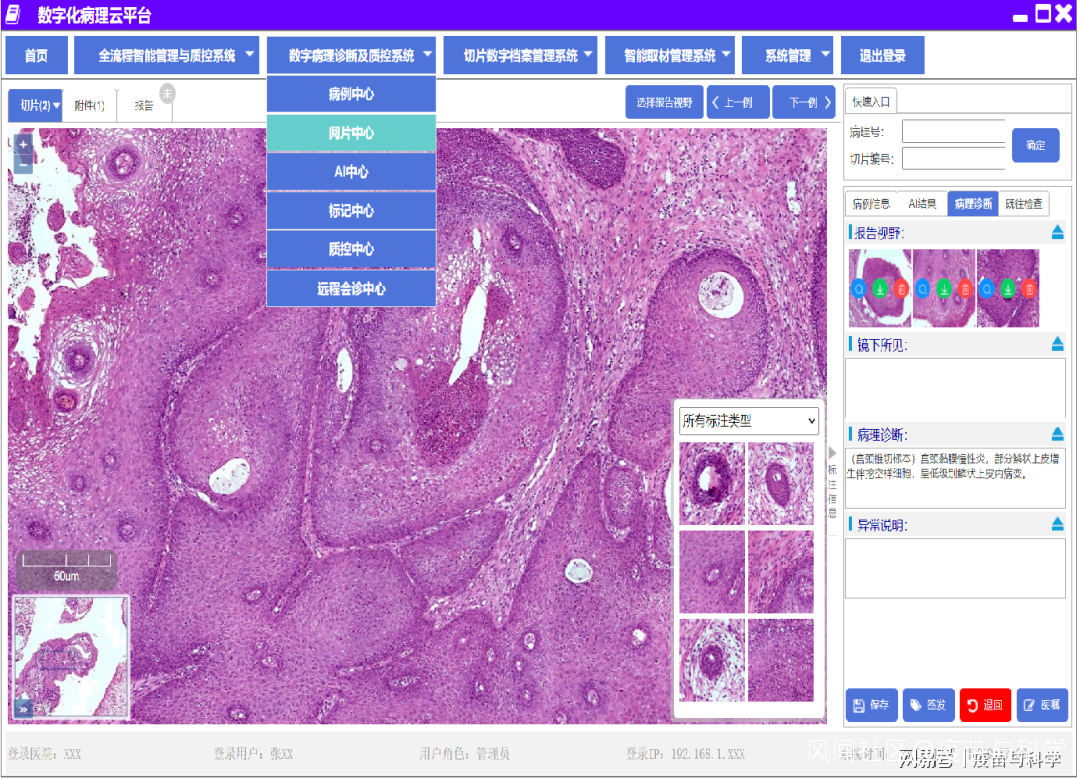The width and height of the screenshot is (1080, 779).
Task: Magnify the first report view thumbnail
Action: point(859,289)
